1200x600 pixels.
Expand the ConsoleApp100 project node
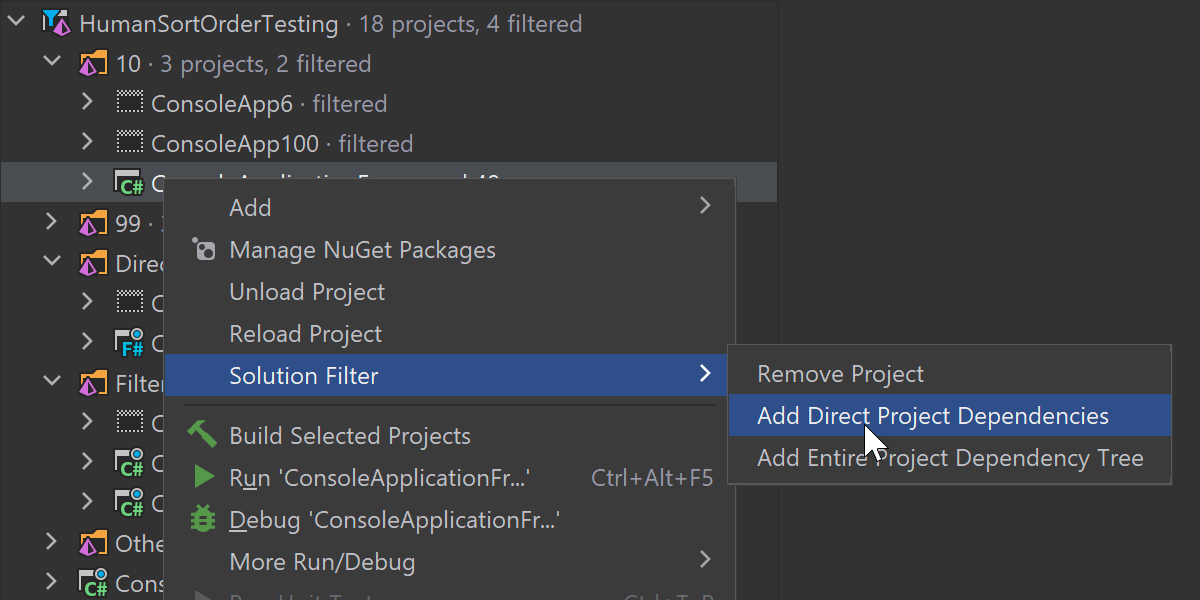[x=87, y=142]
